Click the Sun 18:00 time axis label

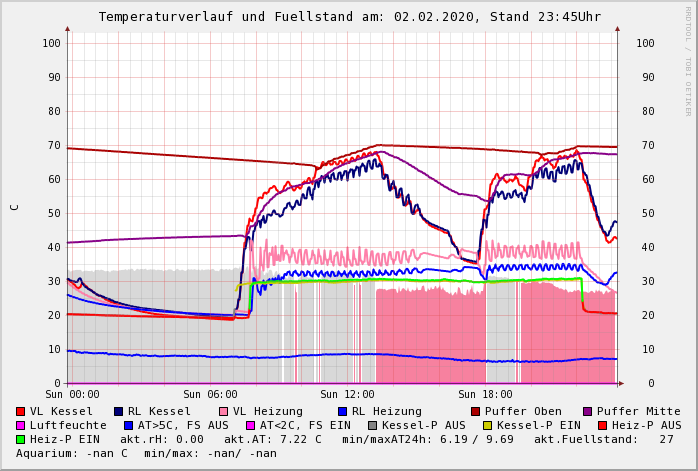coord(485,394)
